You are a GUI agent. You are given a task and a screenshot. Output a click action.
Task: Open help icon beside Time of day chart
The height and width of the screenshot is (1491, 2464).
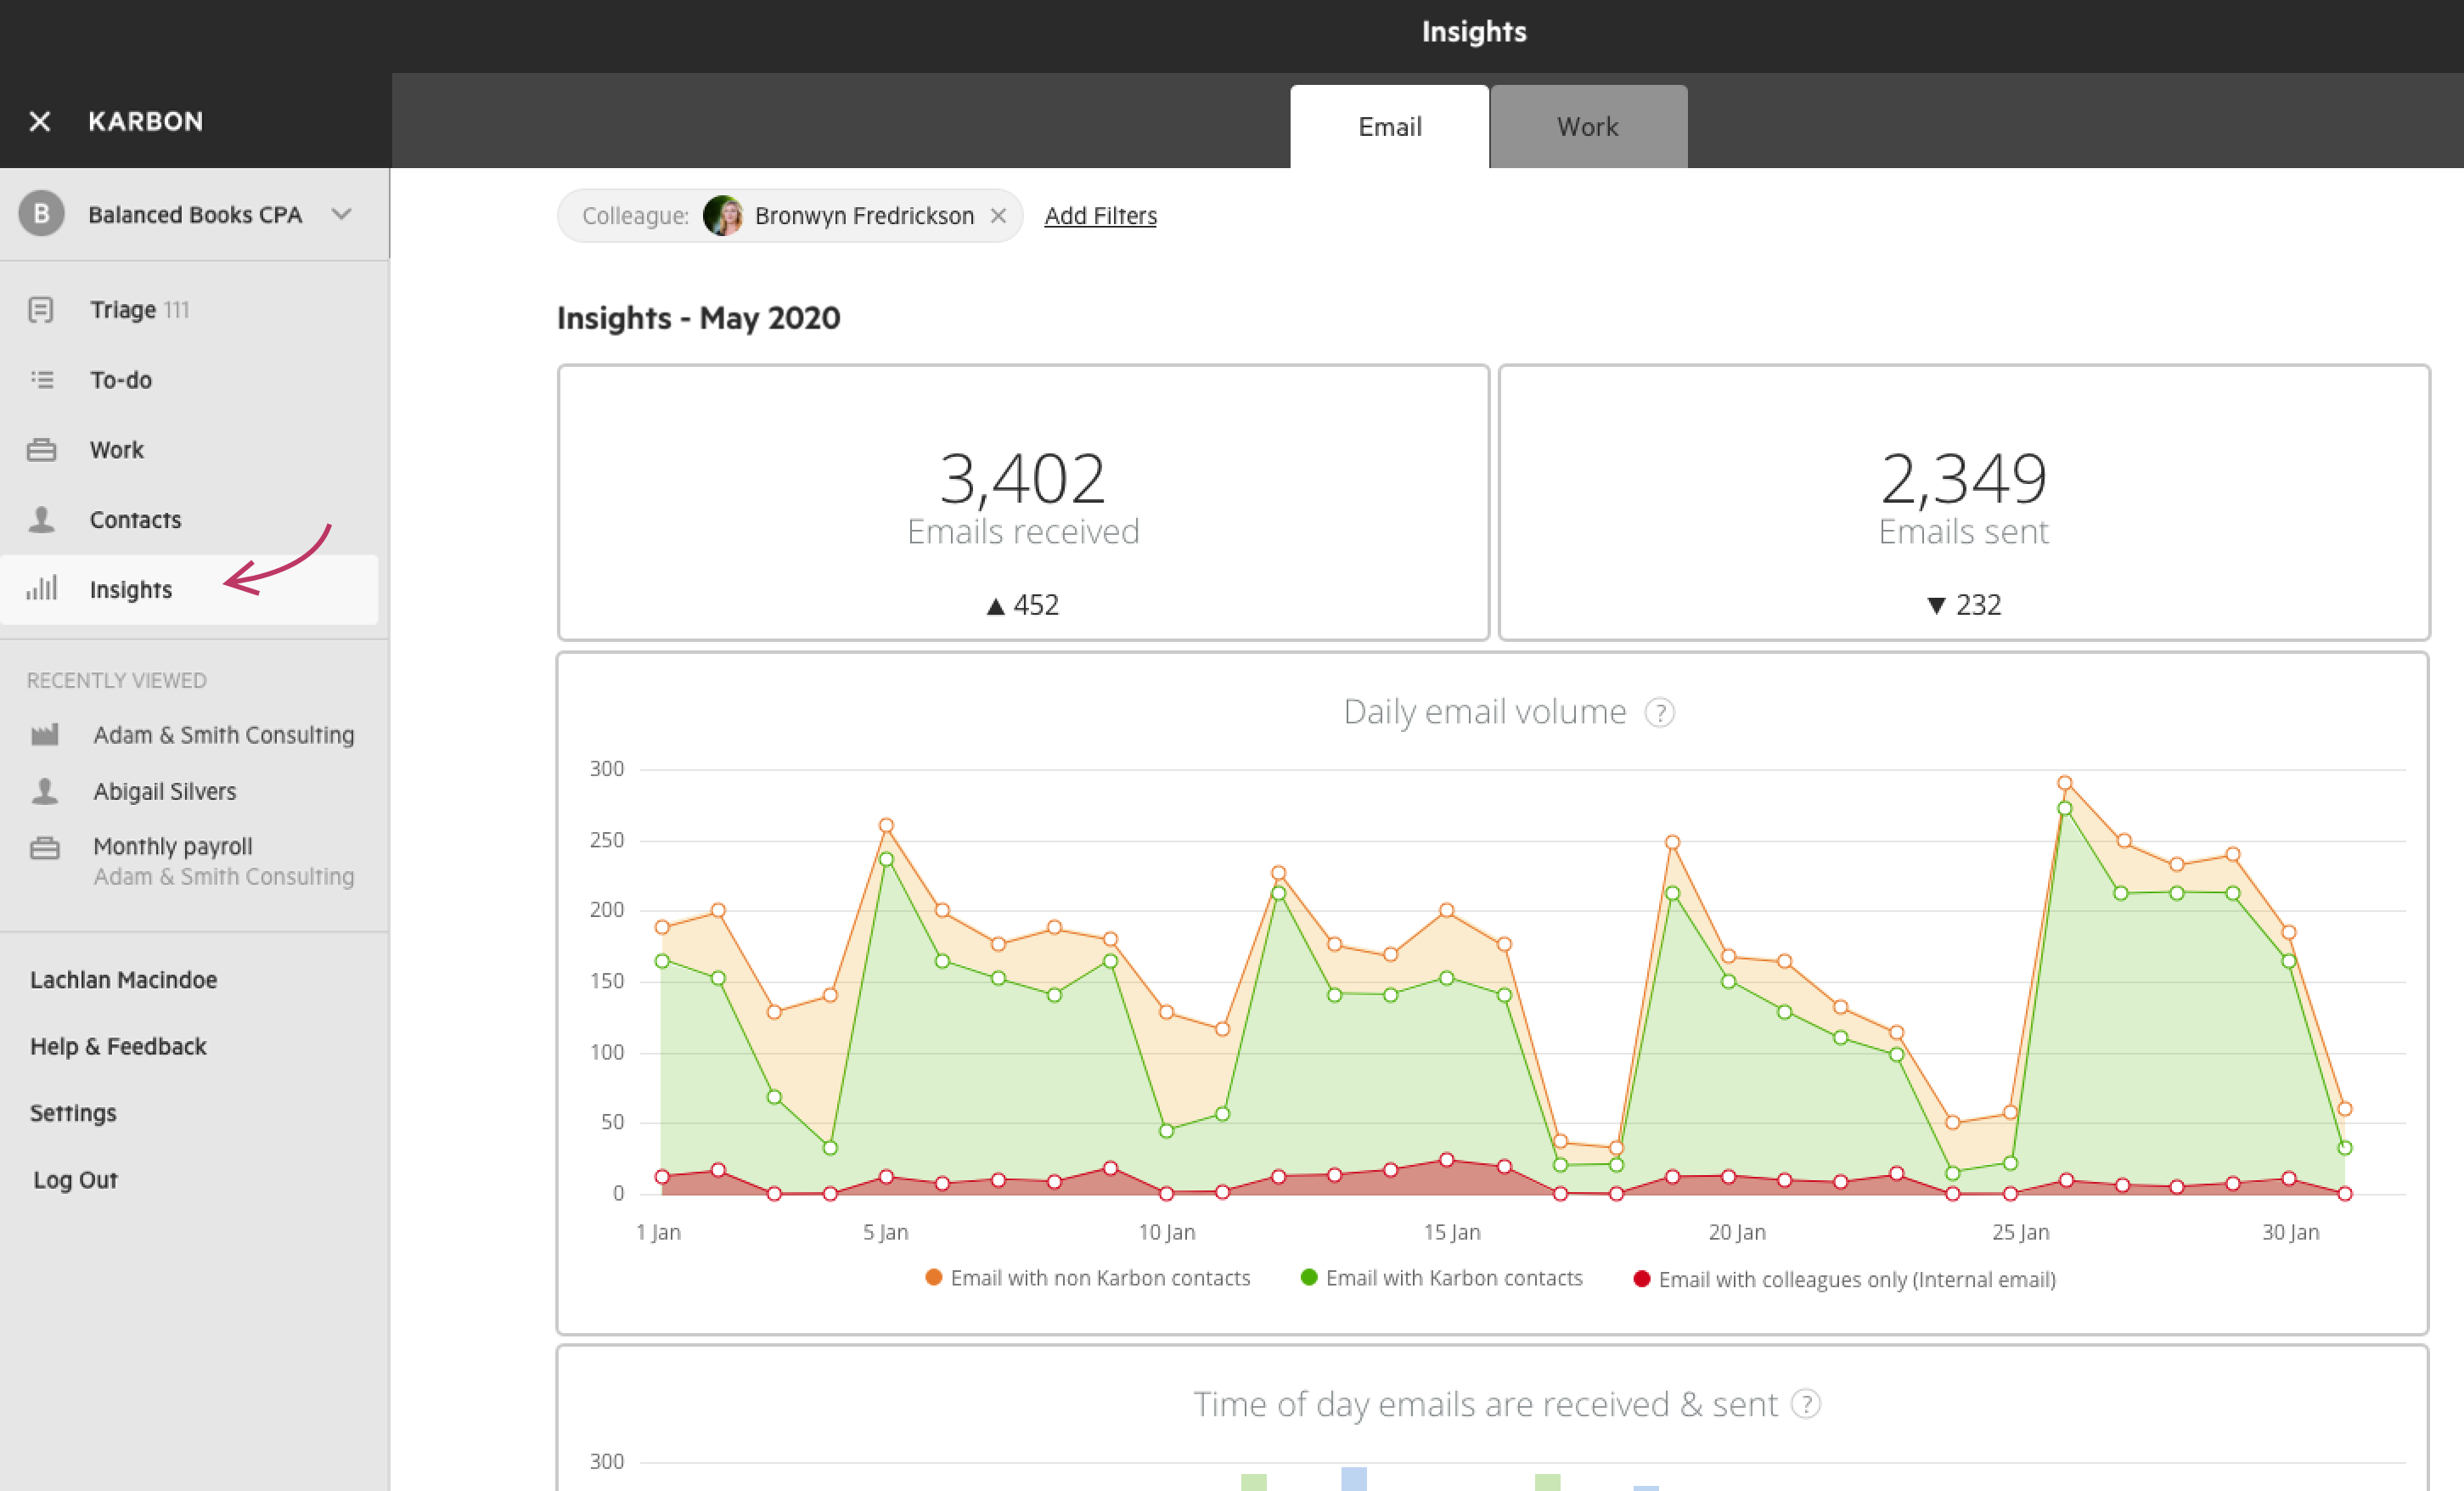point(1805,1404)
